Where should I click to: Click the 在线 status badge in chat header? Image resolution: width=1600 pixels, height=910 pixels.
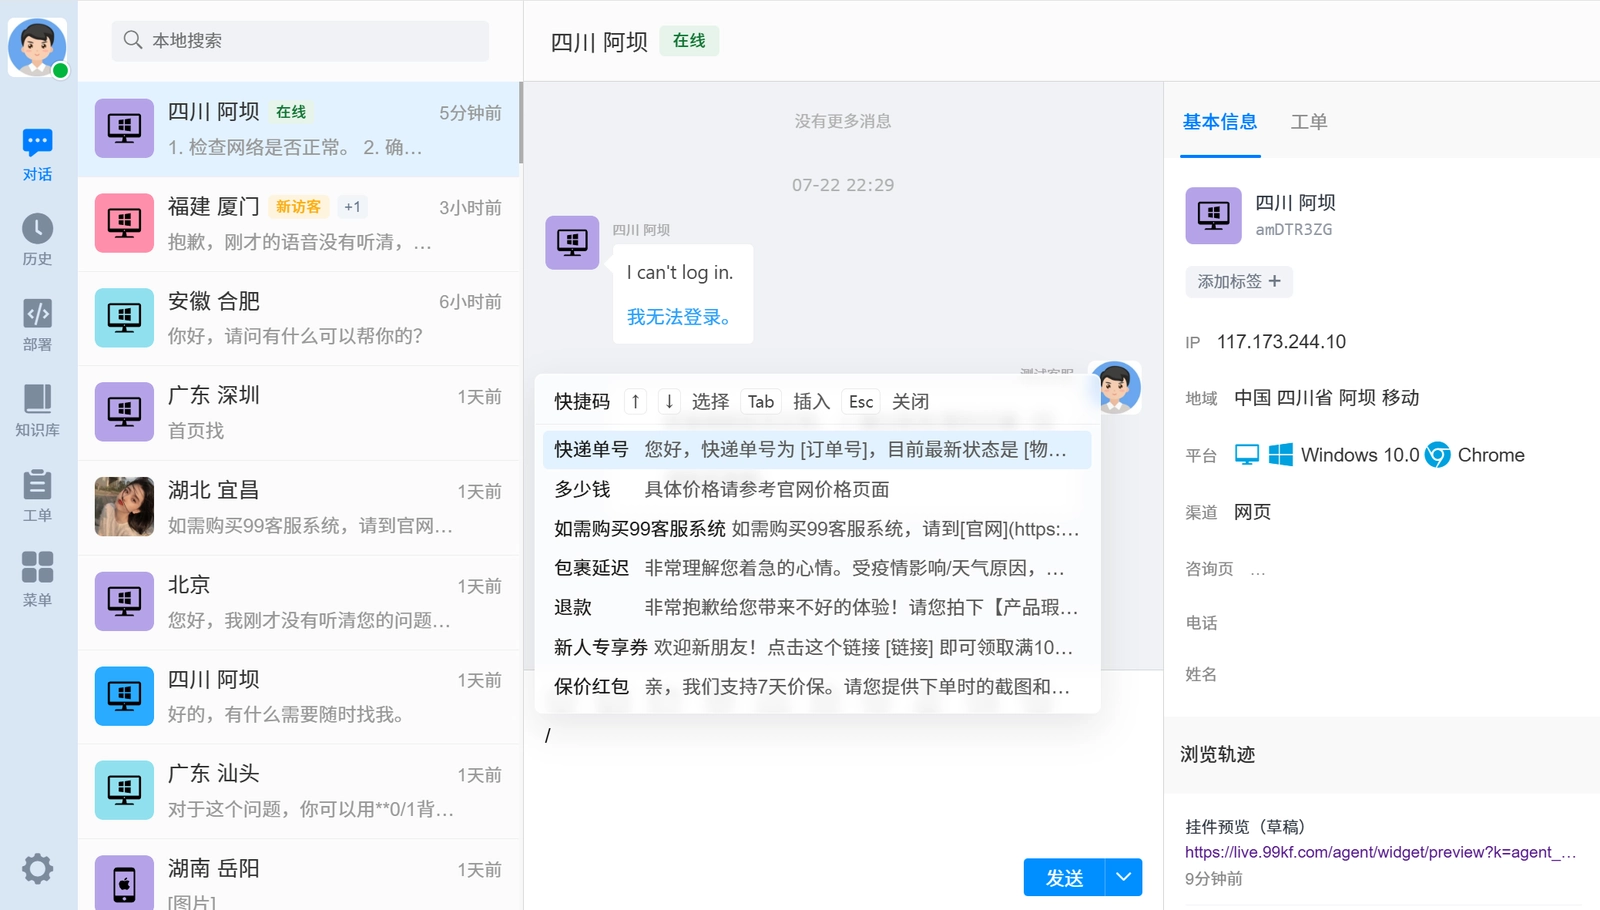[x=689, y=41]
